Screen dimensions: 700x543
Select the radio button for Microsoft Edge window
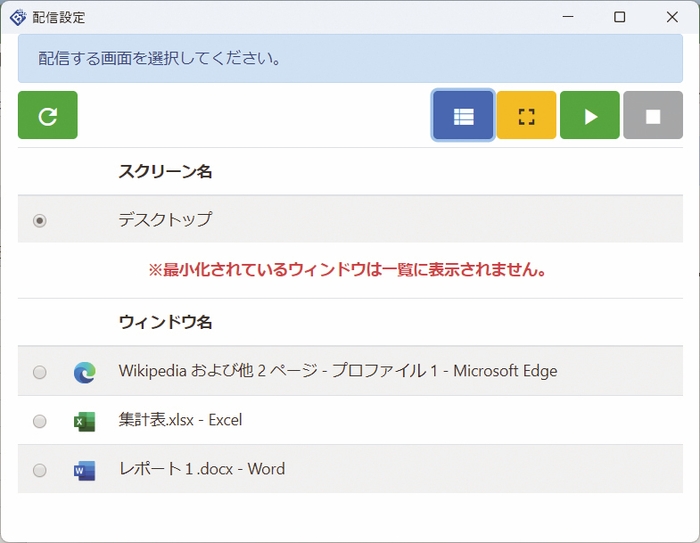[x=40, y=372]
